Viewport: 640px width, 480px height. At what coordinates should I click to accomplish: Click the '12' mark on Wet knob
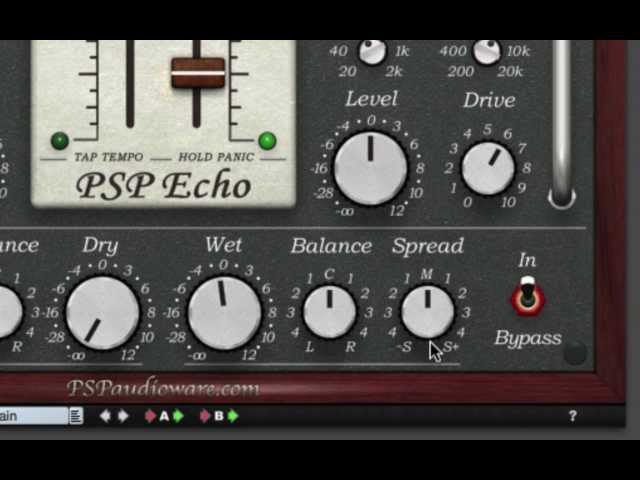tap(249, 355)
